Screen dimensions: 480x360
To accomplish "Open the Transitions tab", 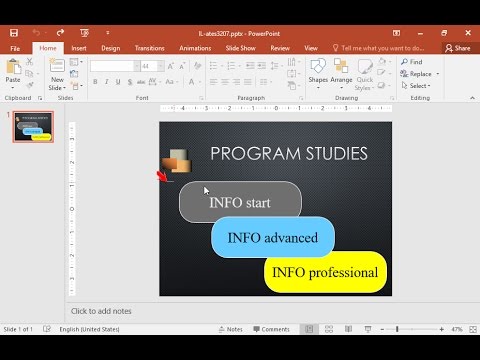I will click(x=150, y=48).
